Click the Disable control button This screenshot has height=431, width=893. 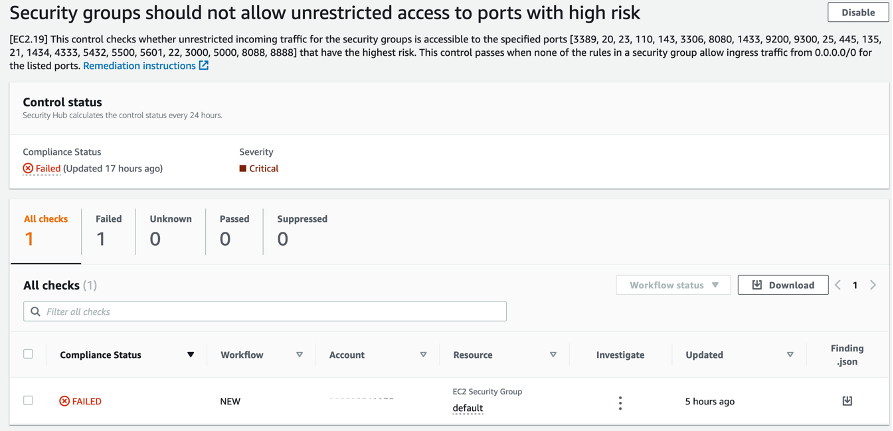(x=857, y=12)
